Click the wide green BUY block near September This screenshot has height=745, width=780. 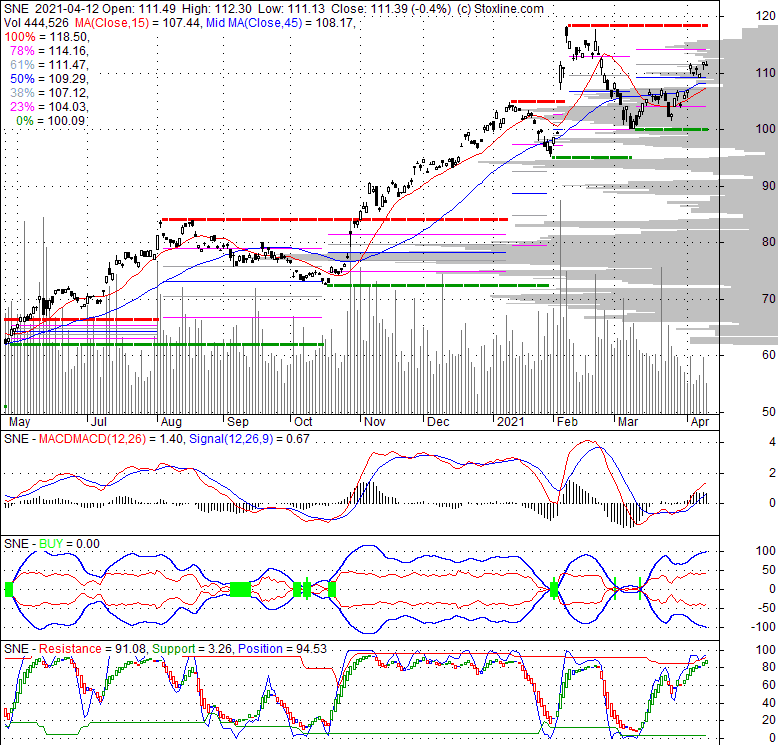click(x=240, y=590)
